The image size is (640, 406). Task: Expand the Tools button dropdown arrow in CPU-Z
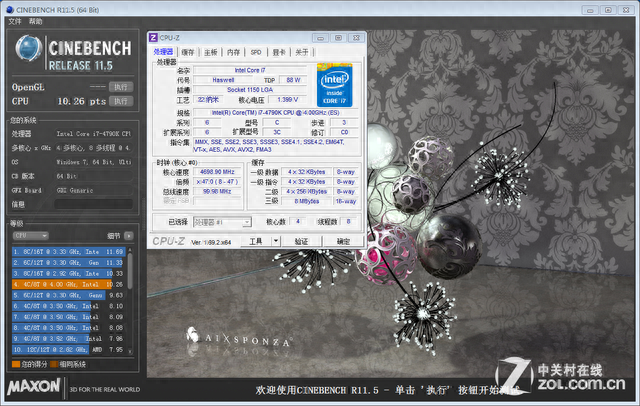click(x=276, y=241)
